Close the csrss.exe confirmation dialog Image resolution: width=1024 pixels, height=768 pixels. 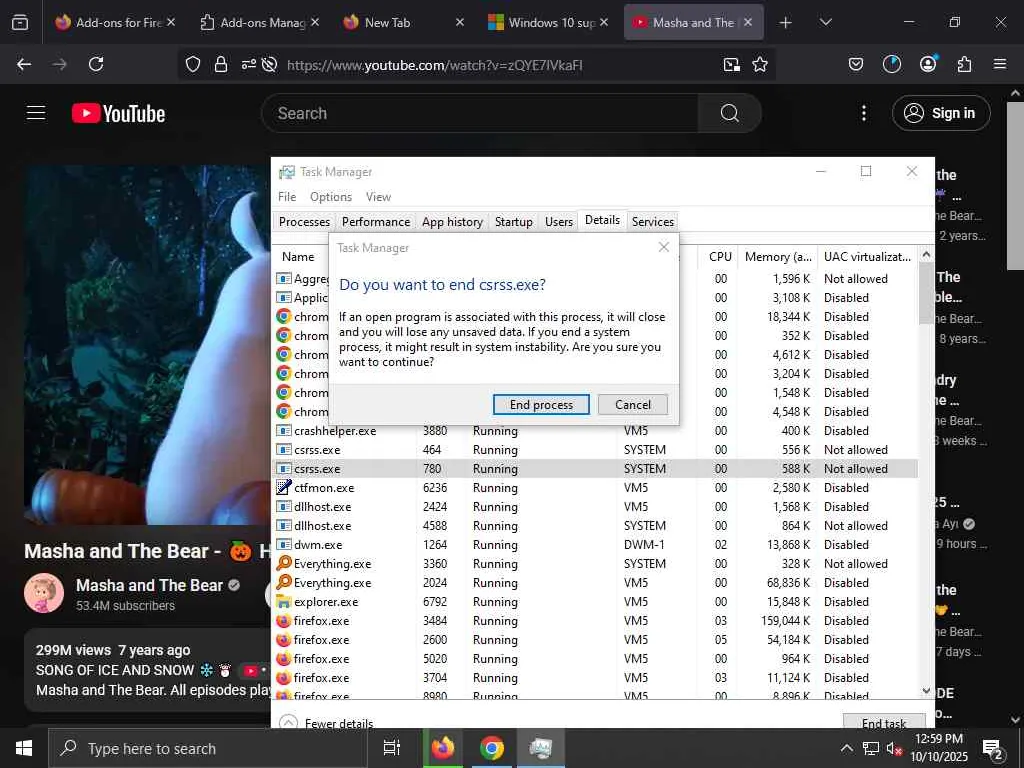click(664, 247)
